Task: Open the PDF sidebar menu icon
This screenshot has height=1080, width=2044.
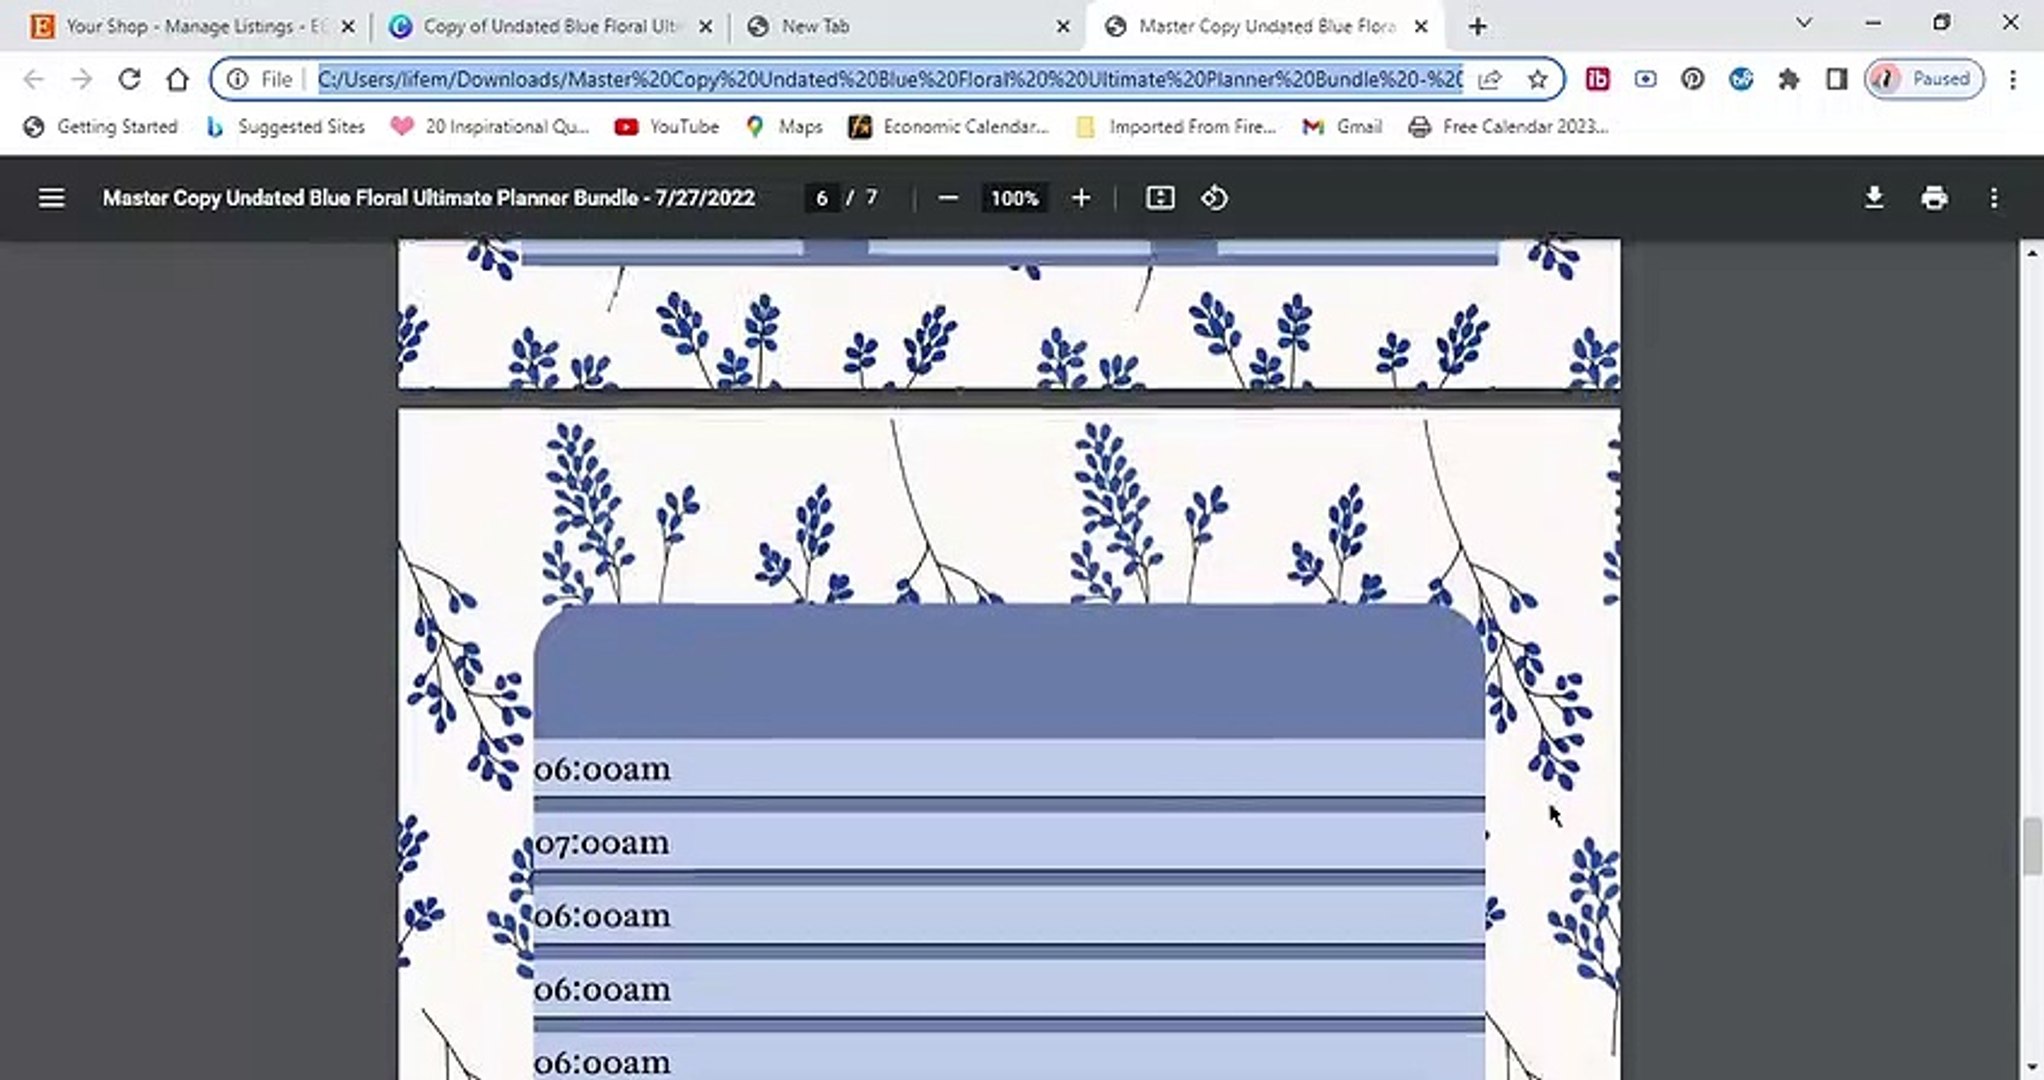Action: [x=51, y=198]
